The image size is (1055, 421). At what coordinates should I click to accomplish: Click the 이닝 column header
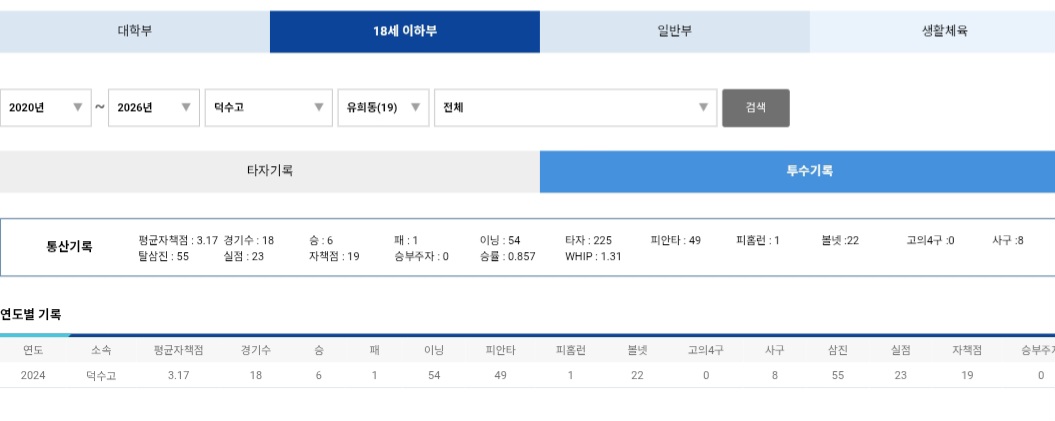pos(434,351)
